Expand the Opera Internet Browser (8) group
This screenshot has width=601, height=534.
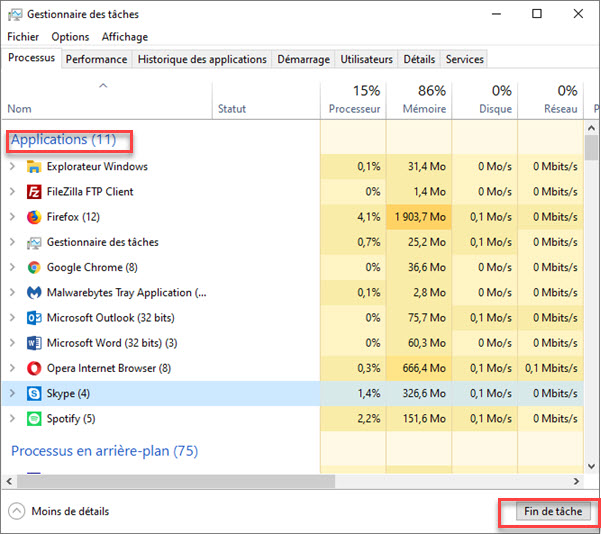pyautogui.click(x=12, y=368)
